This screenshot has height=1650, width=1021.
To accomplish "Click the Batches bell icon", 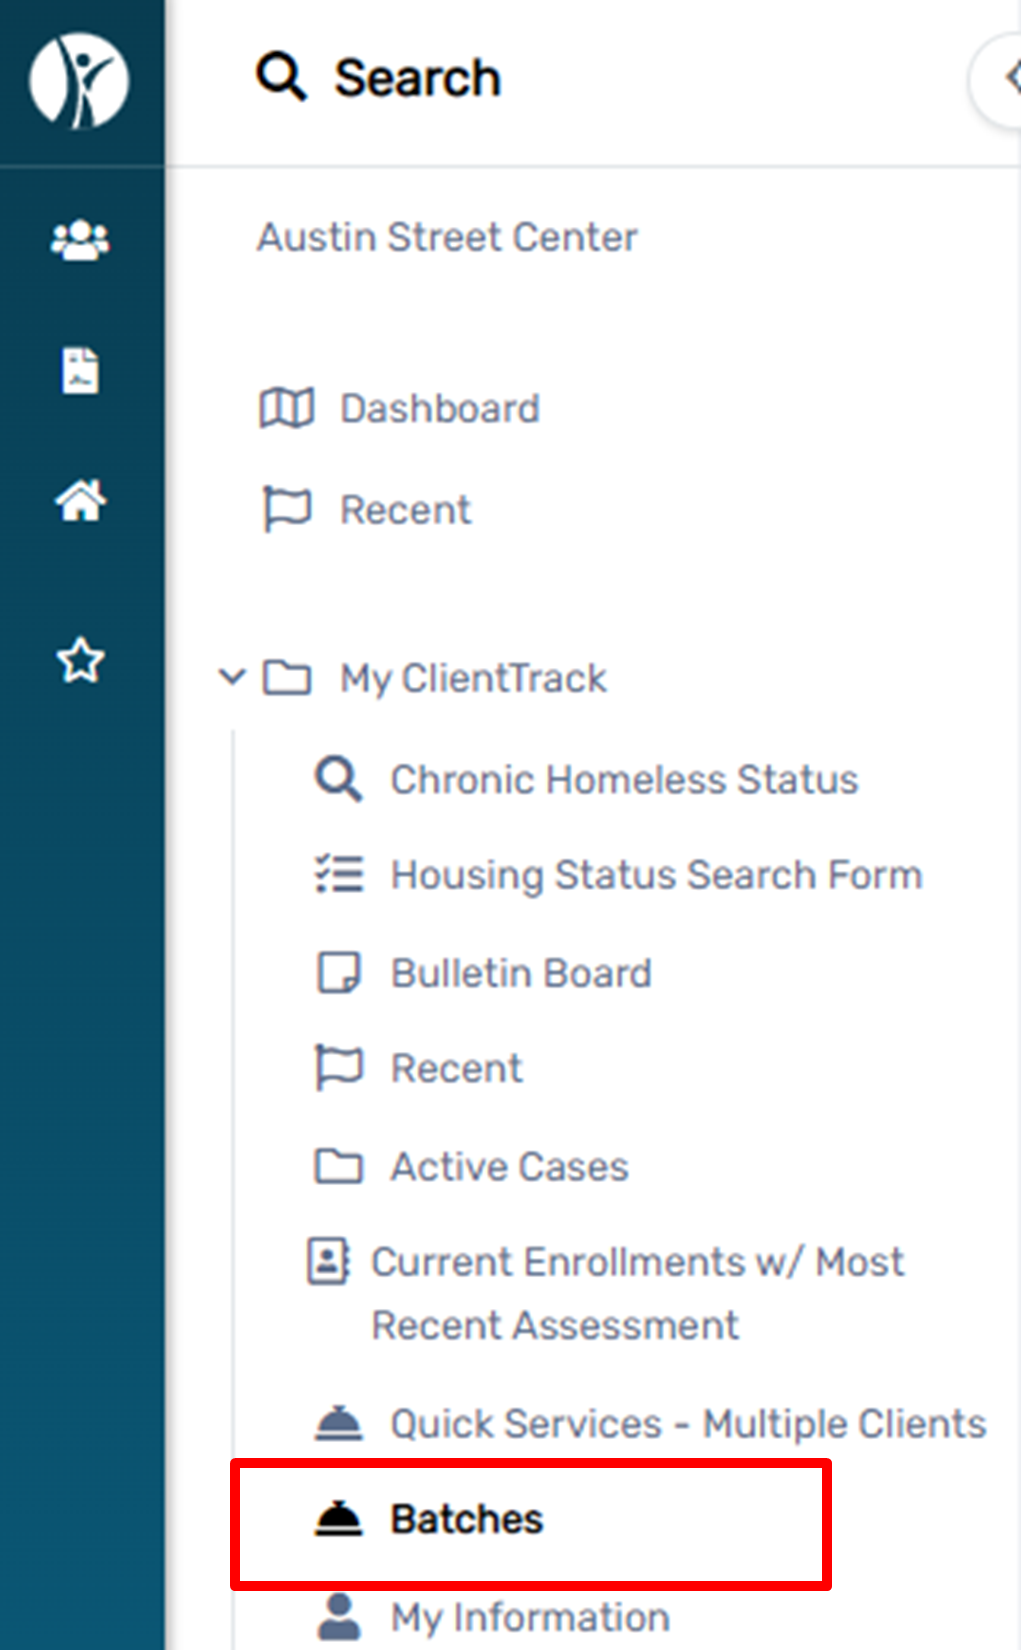I will (339, 1517).
